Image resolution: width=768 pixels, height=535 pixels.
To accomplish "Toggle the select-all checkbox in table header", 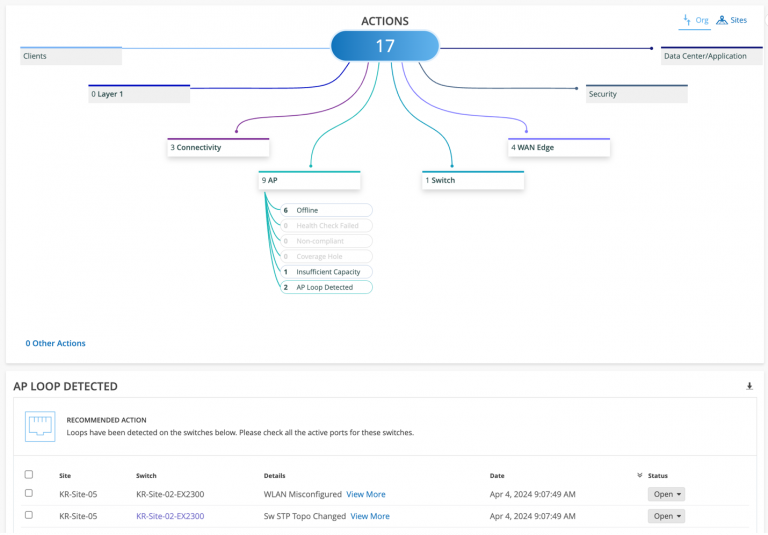I will tap(29, 475).
